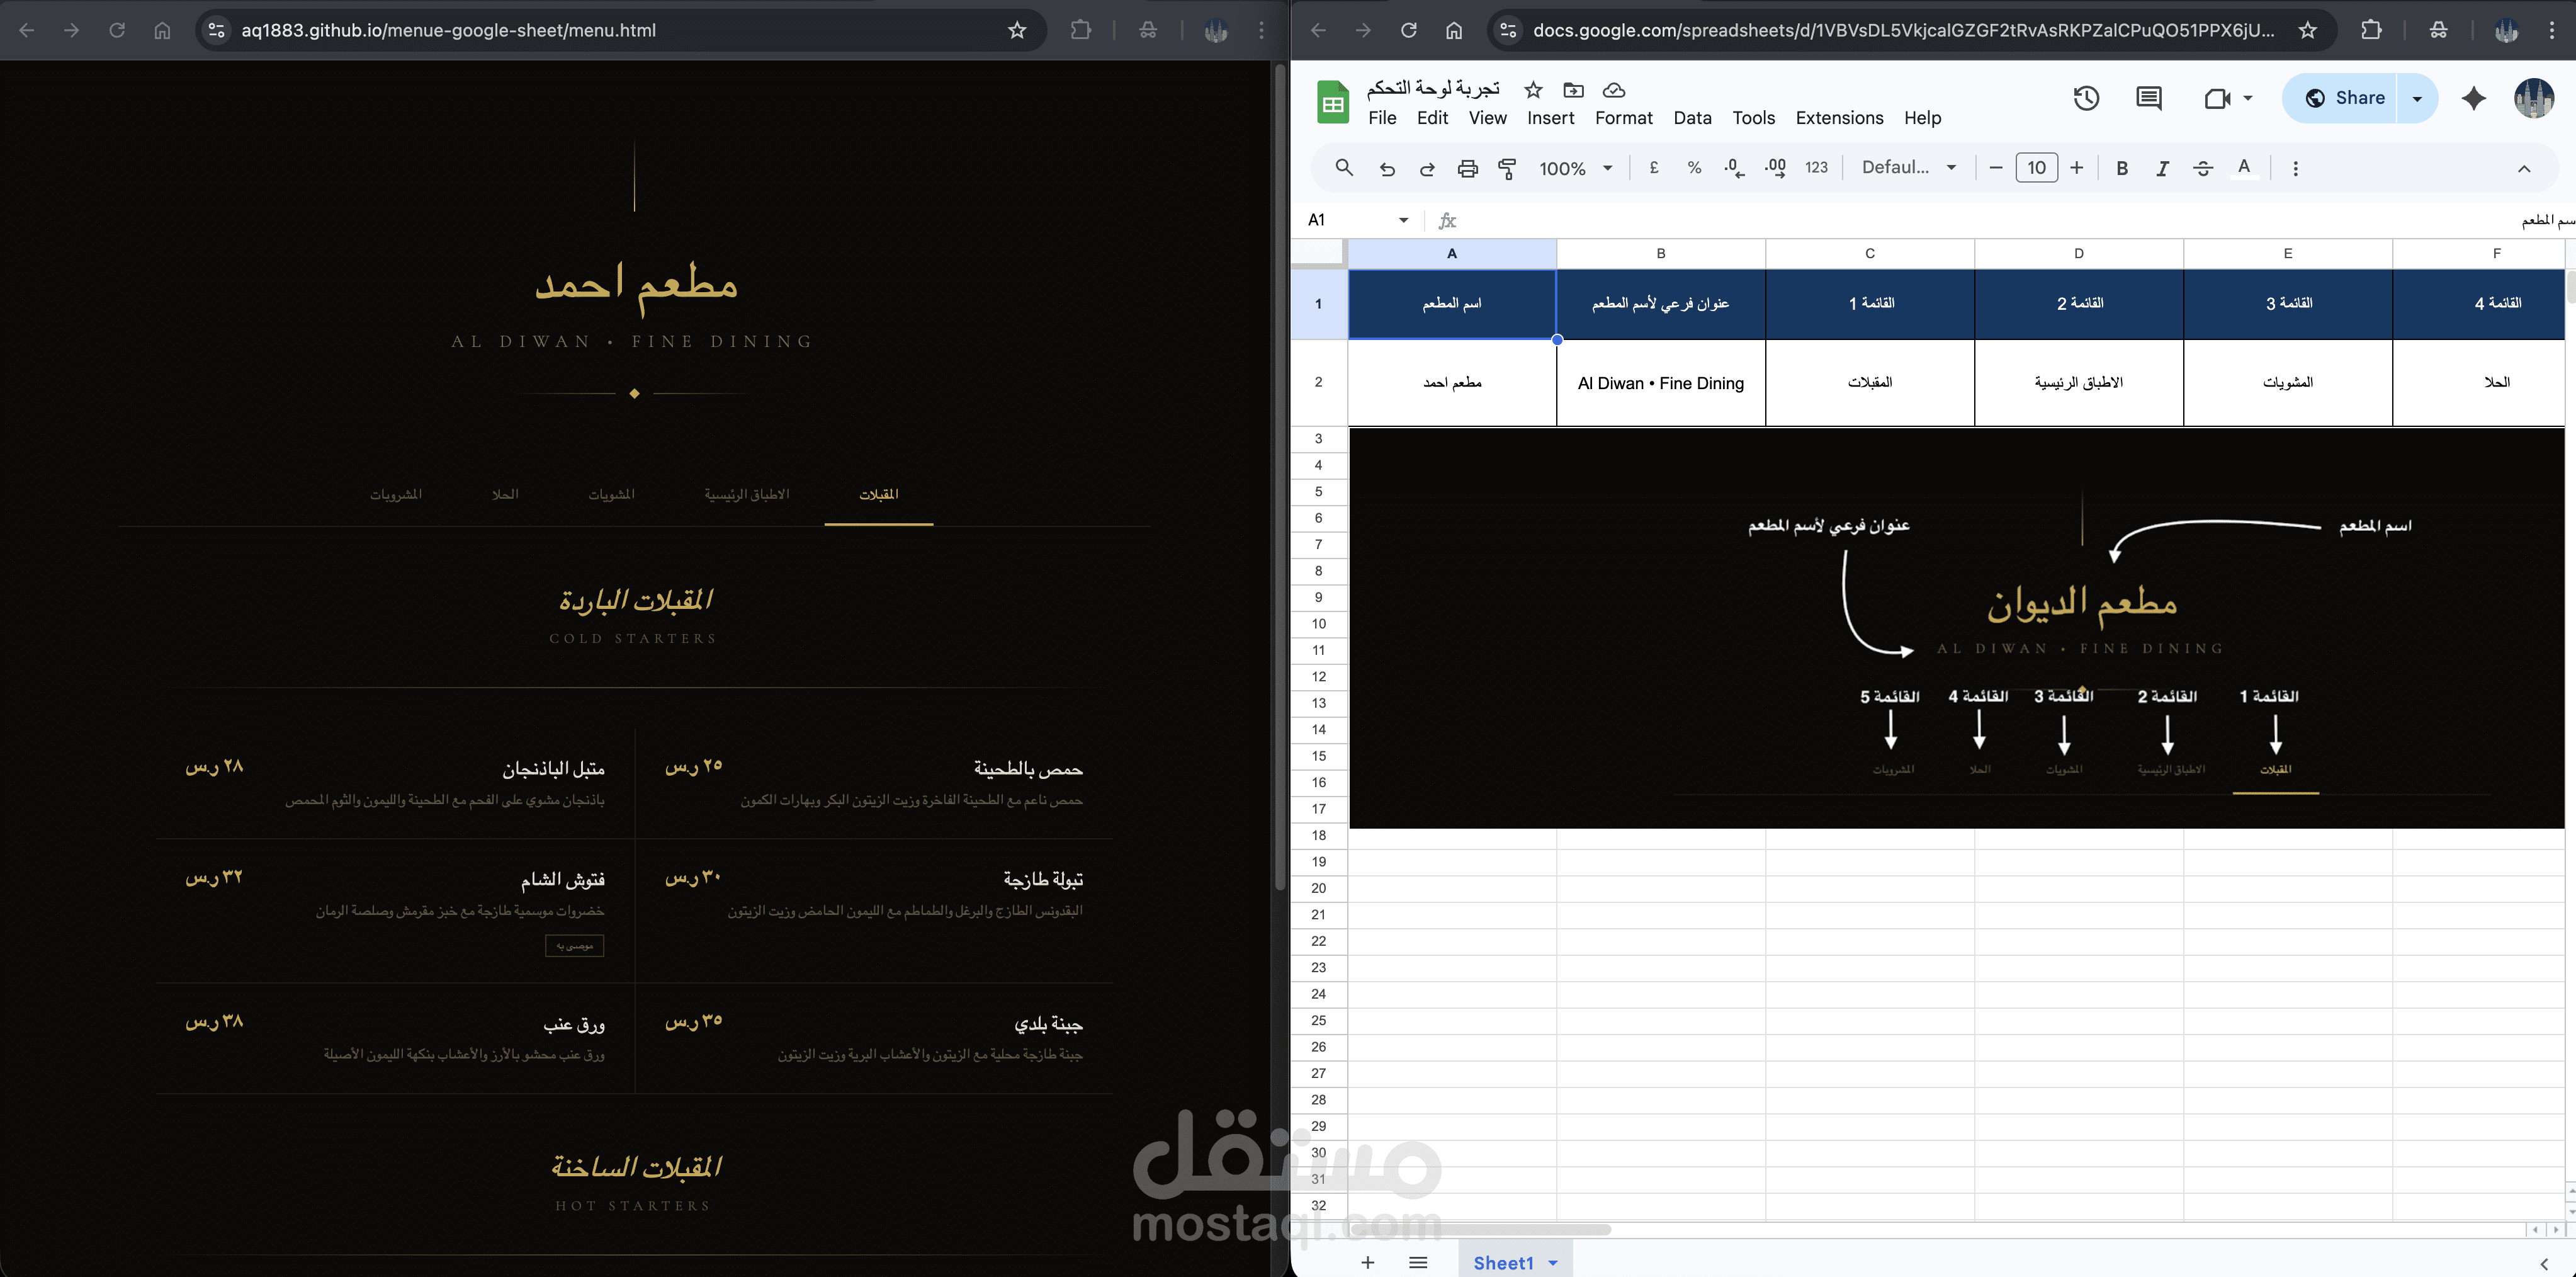The width and height of the screenshot is (2576, 1277).
Task: Open the File menu
Action: click(1382, 118)
